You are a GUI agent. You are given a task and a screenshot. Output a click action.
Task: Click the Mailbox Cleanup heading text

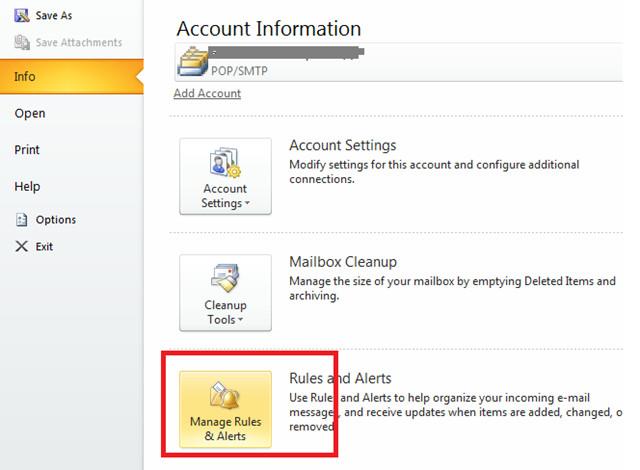pyautogui.click(x=343, y=262)
